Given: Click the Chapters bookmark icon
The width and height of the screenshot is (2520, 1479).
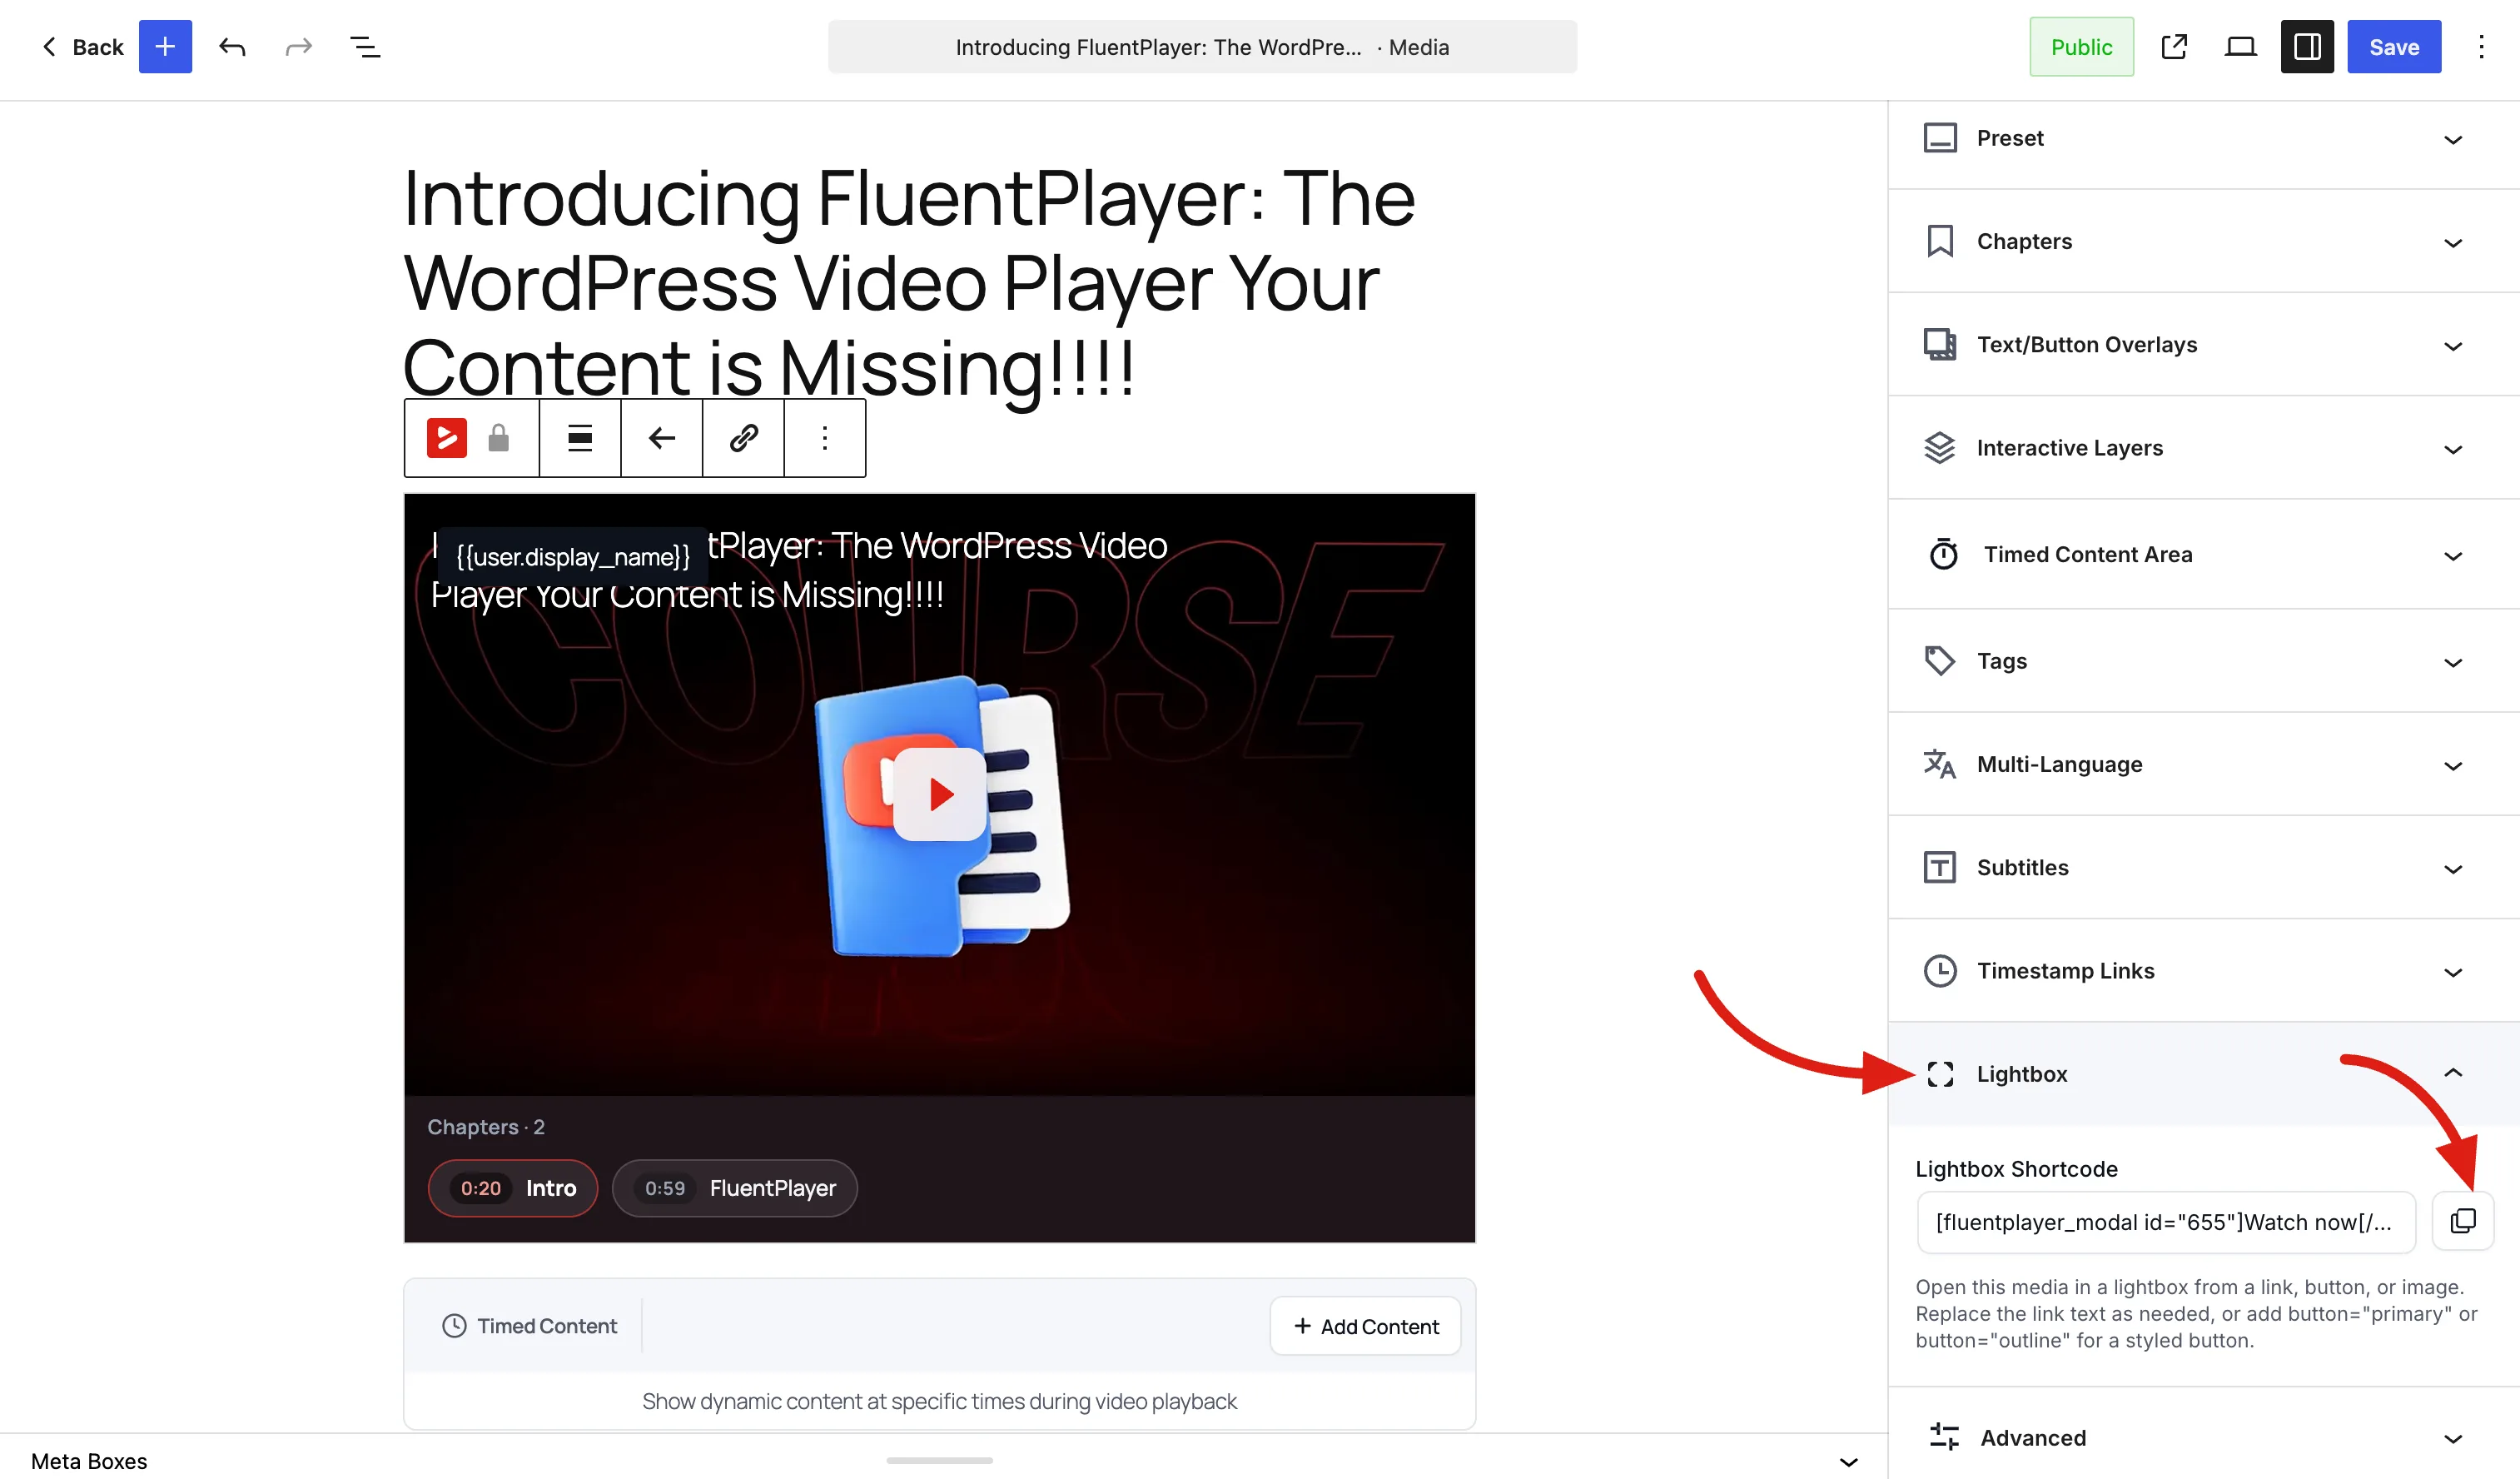Looking at the screenshot, I should [1940, 241].
